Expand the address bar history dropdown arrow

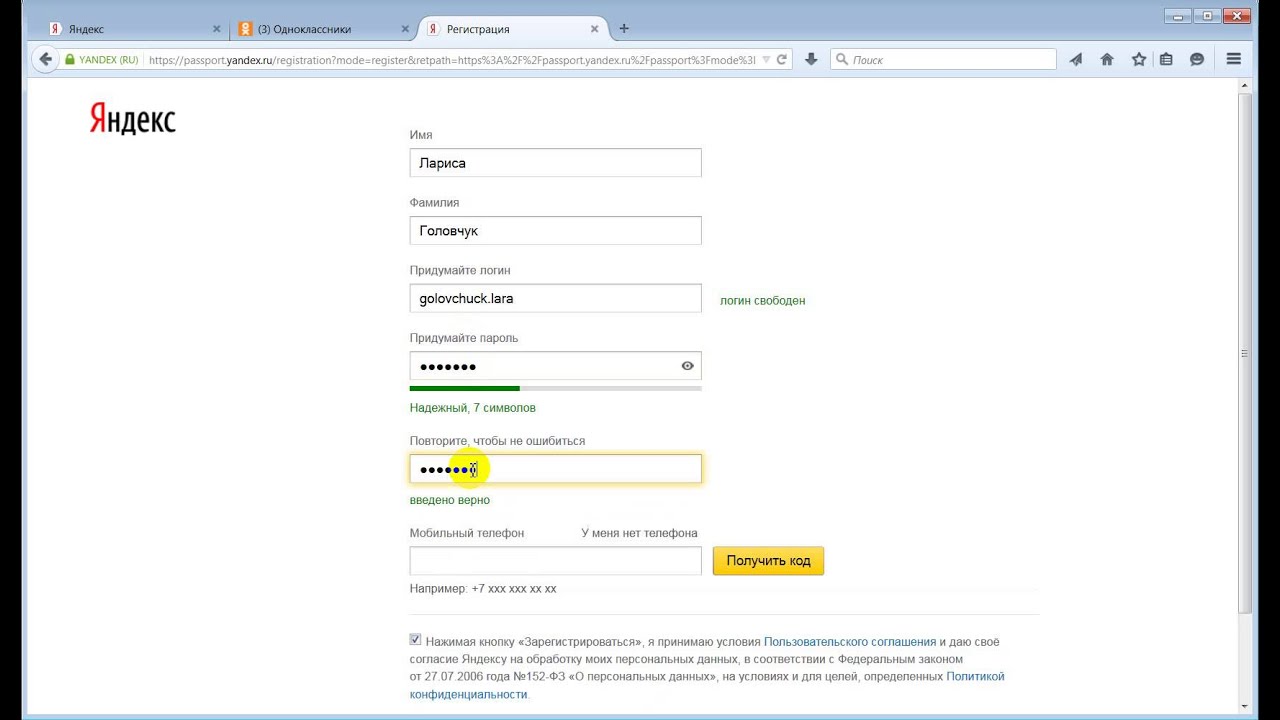[x=766, y=60]
